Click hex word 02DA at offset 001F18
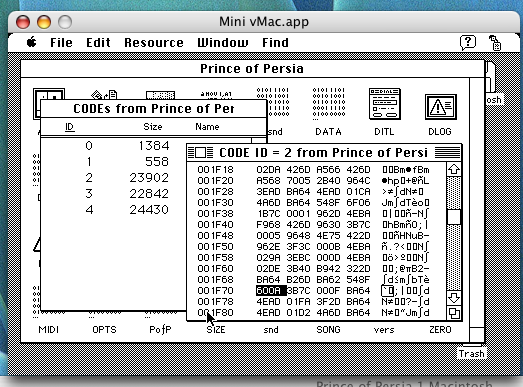The width and height of the screenshot is (523, 387). coord(269,169)
